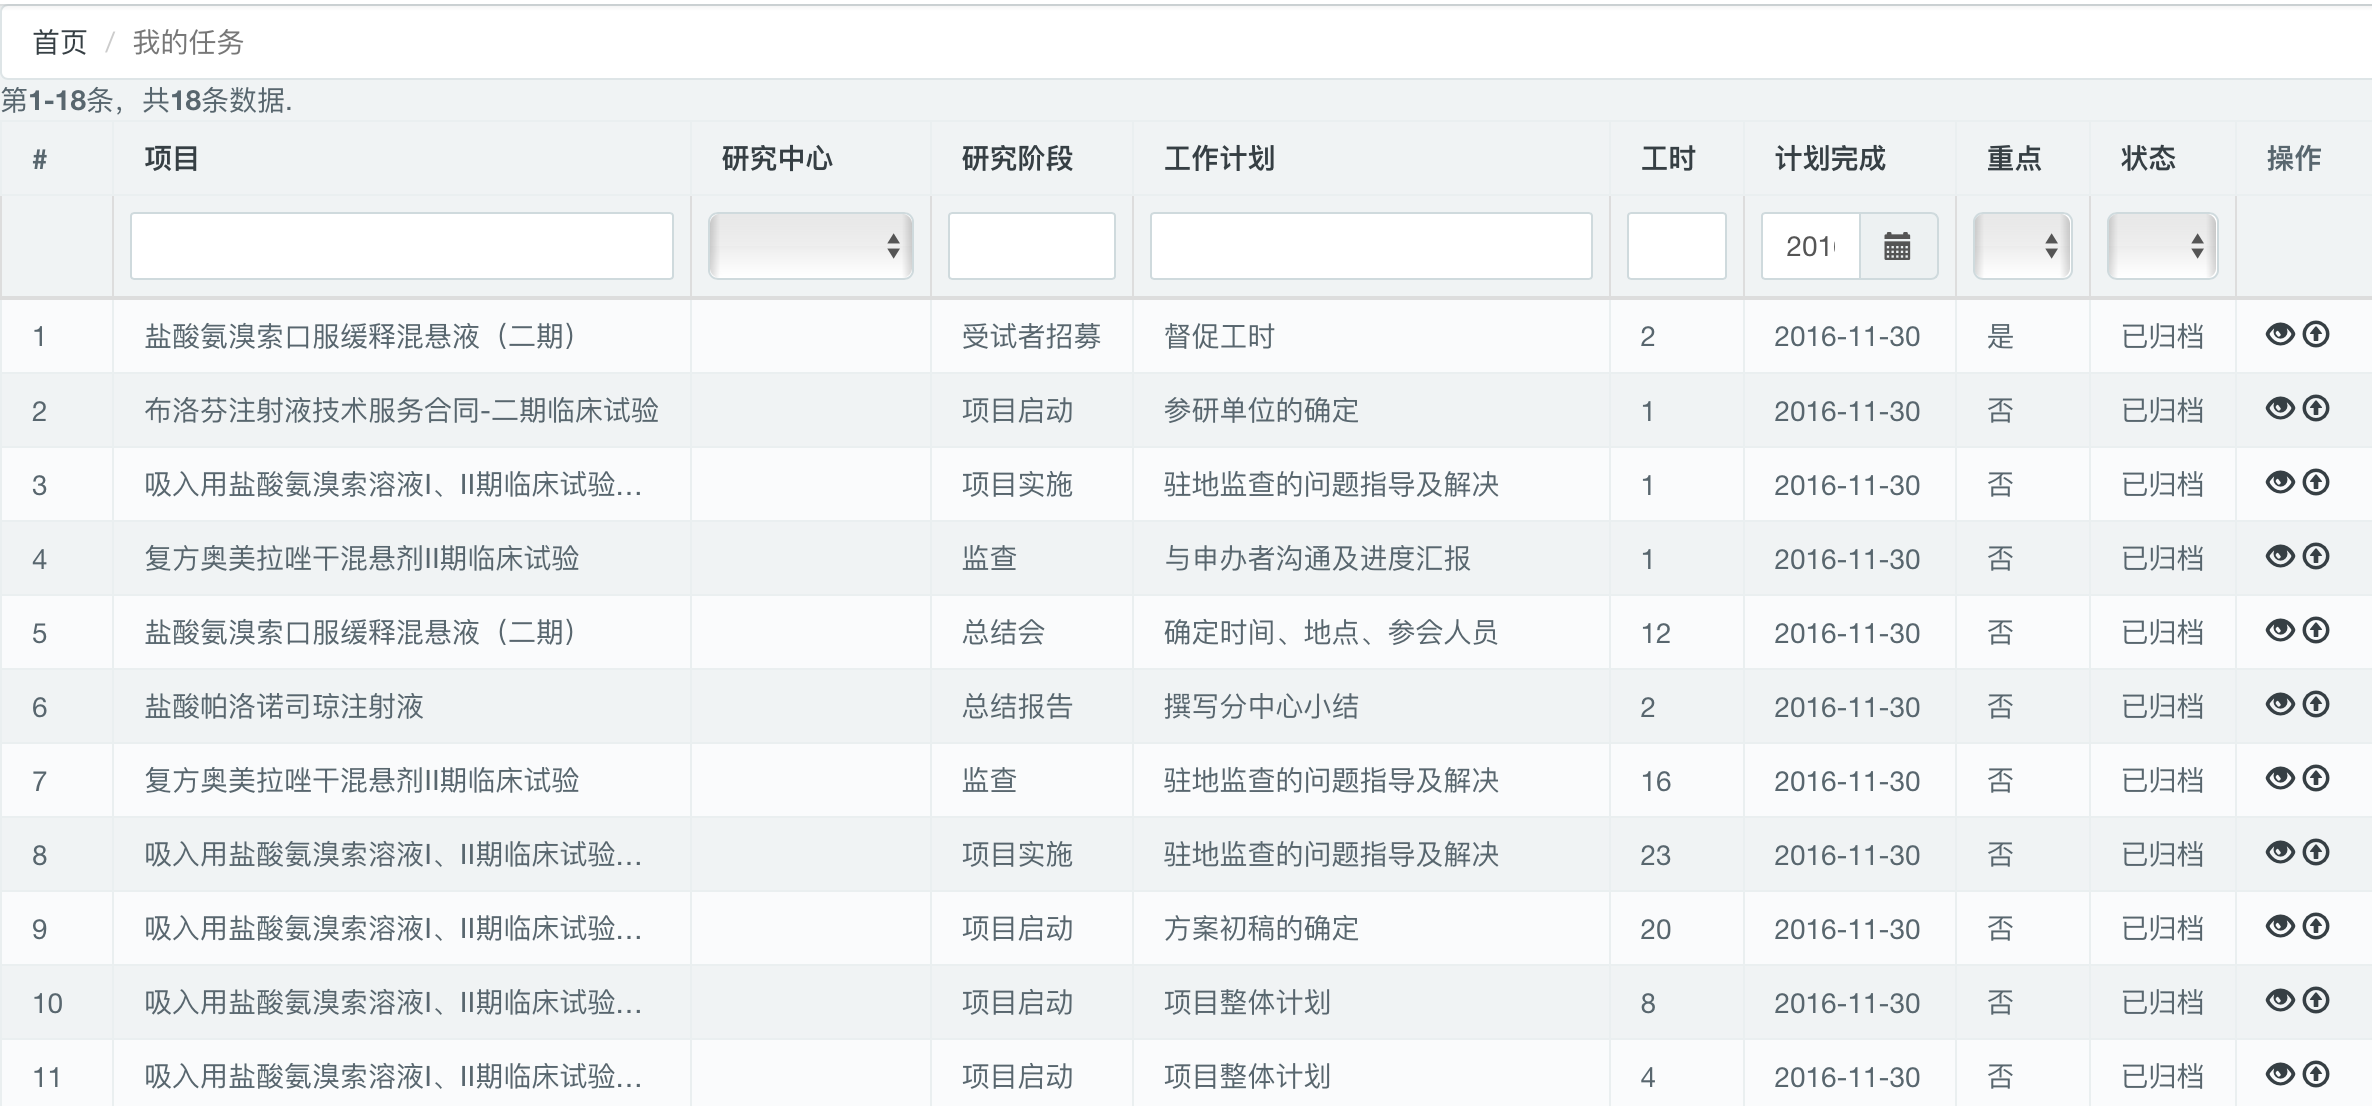This screenshot has width=2372, height=1106.
Task: Sort by 重点 column header
Action: (2014, 158)
